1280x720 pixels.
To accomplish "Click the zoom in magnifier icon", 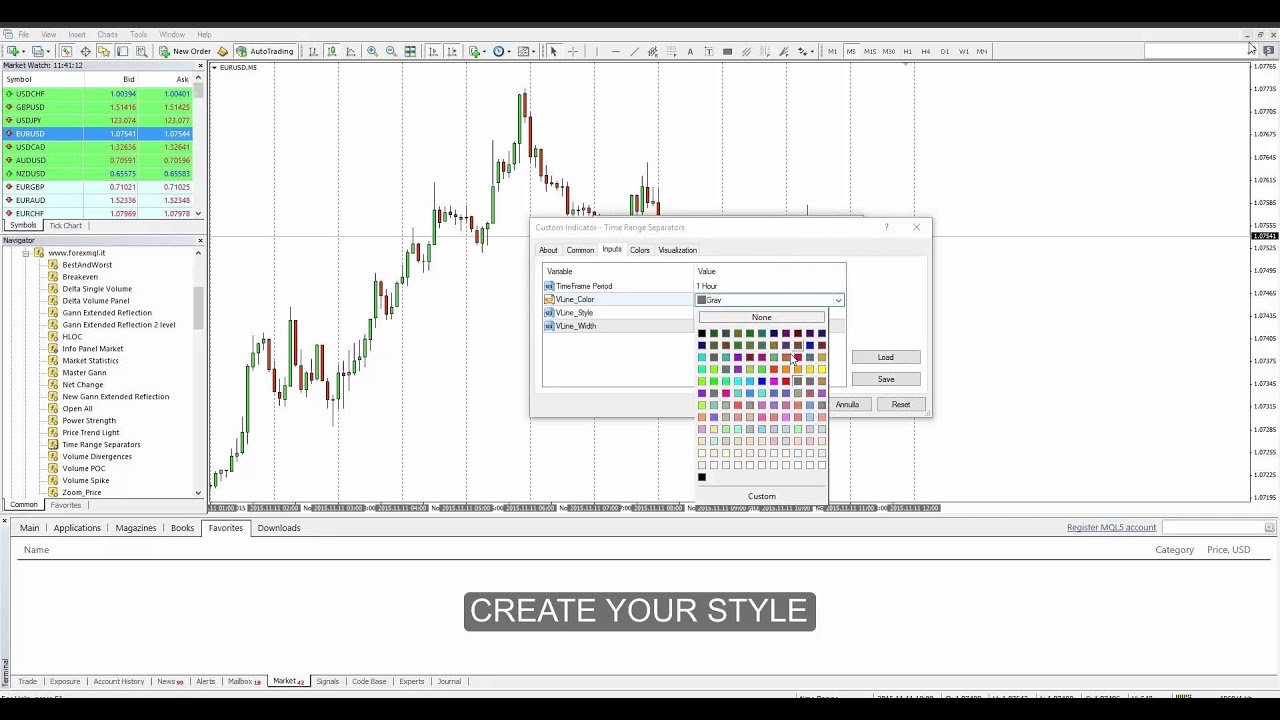I will point(372,51).
